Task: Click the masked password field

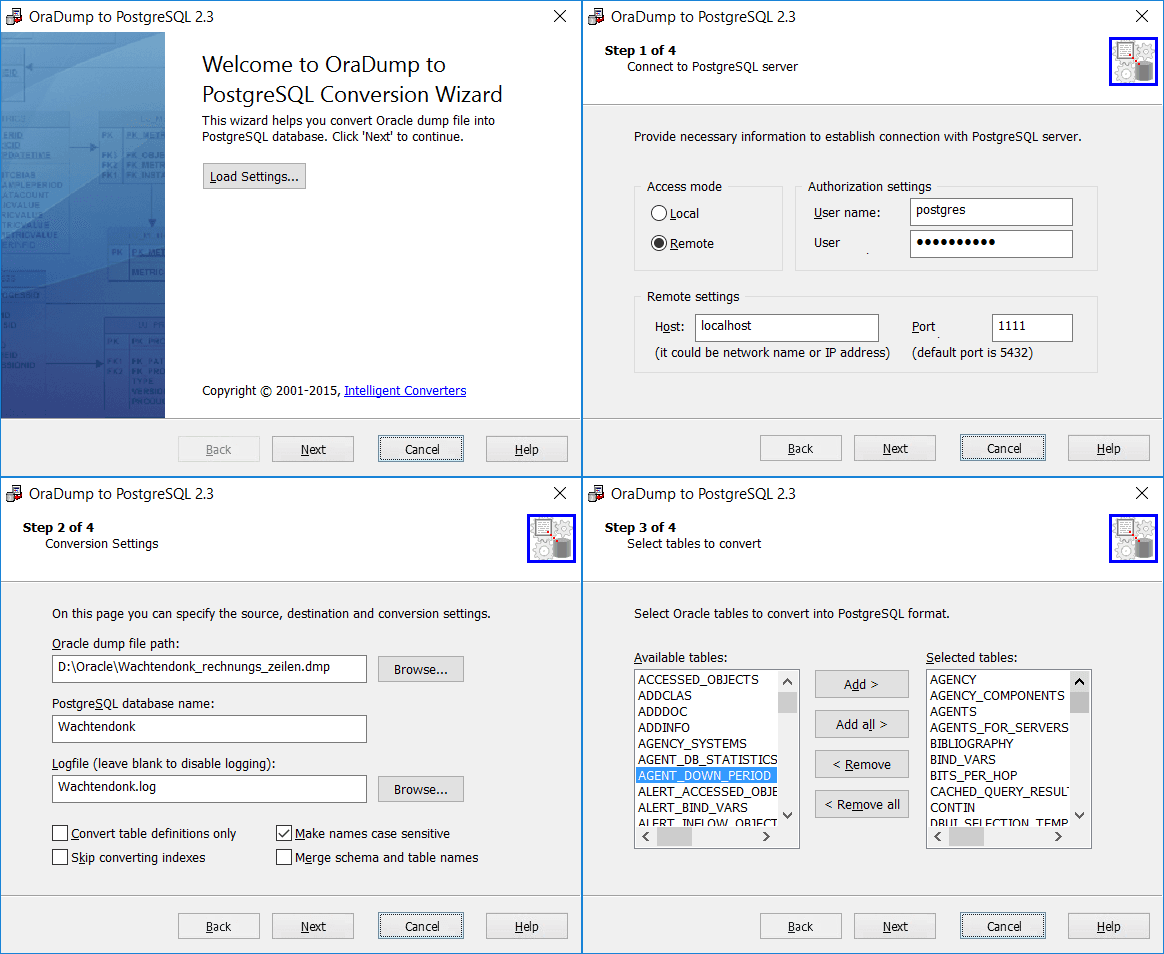Action: (991, 244)
